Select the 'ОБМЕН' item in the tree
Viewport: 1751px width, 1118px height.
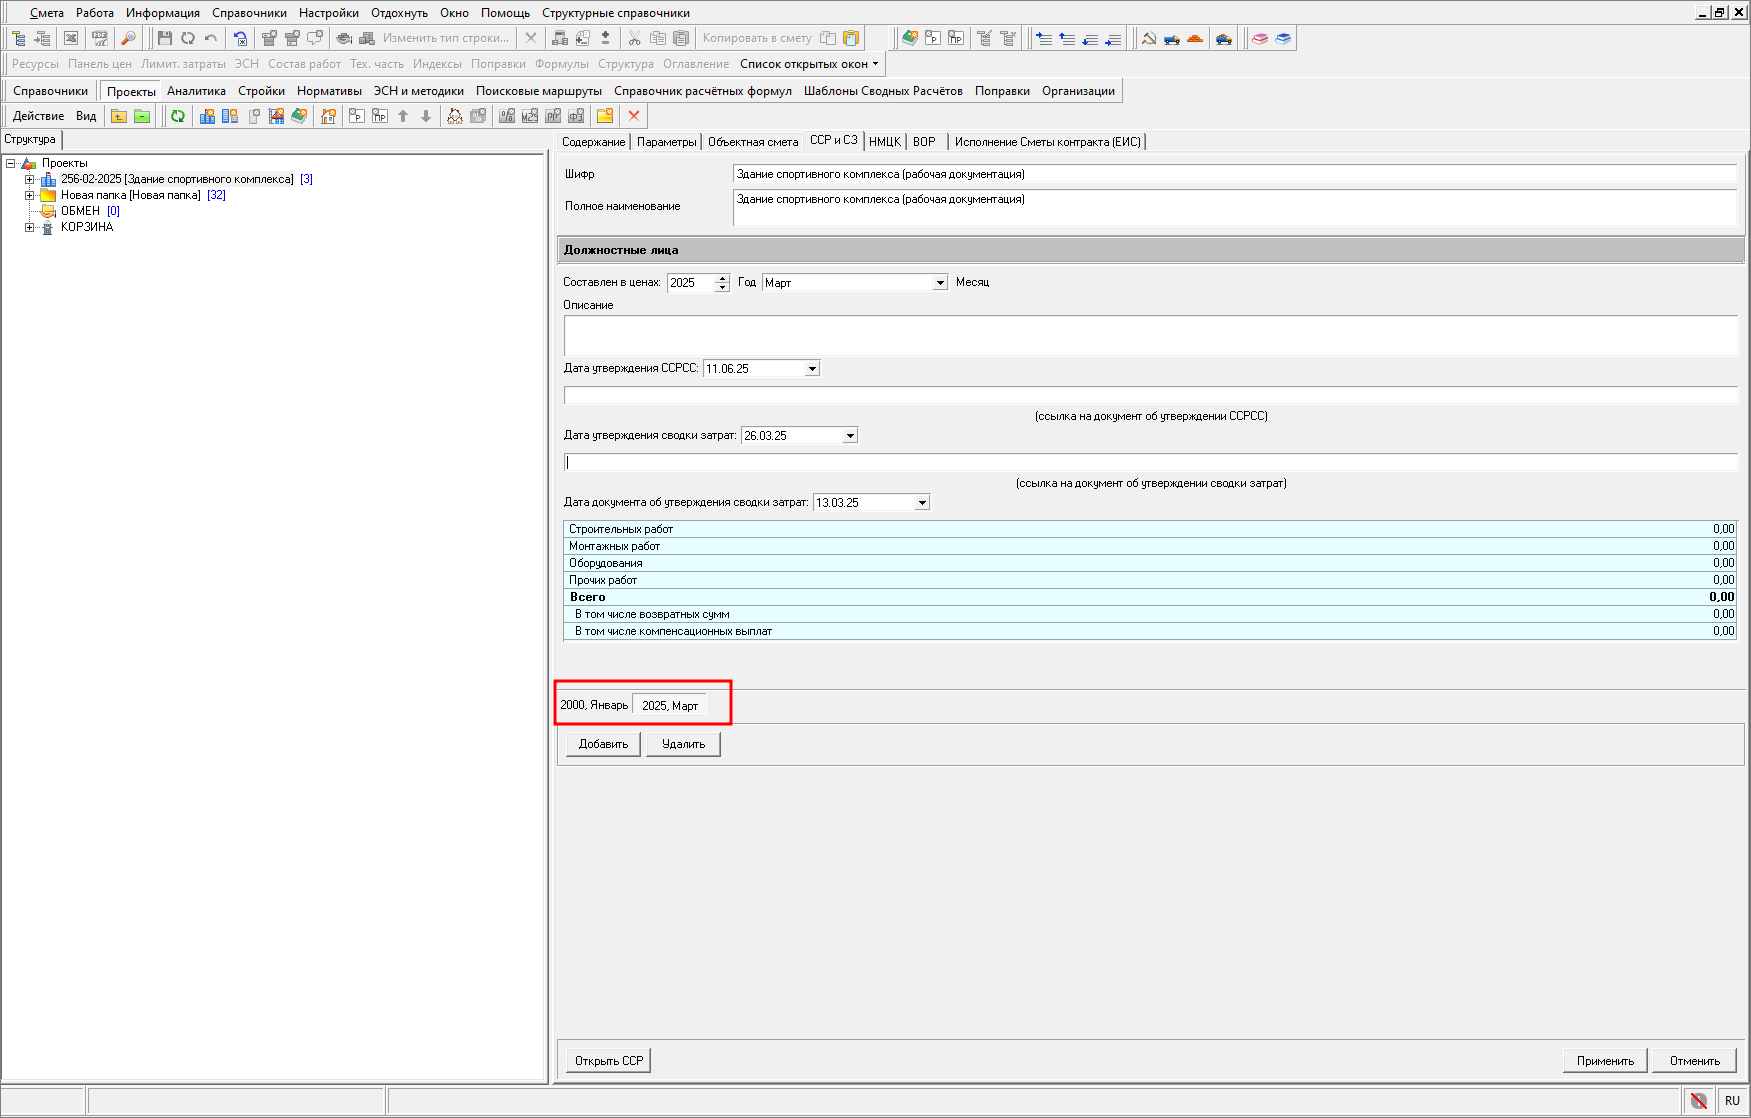click(x=80, y=211)
